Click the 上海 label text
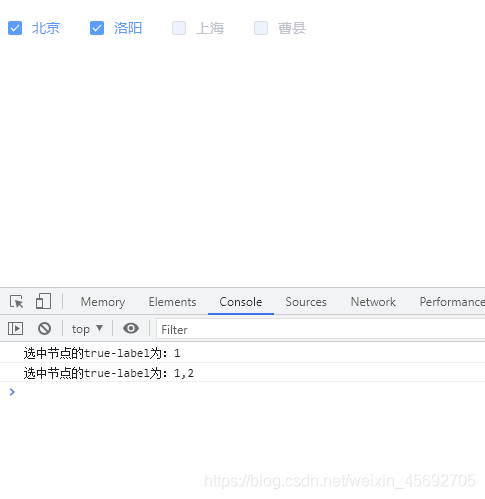The height and width of the screenshot is (499, 485). [x=210, y=28]
